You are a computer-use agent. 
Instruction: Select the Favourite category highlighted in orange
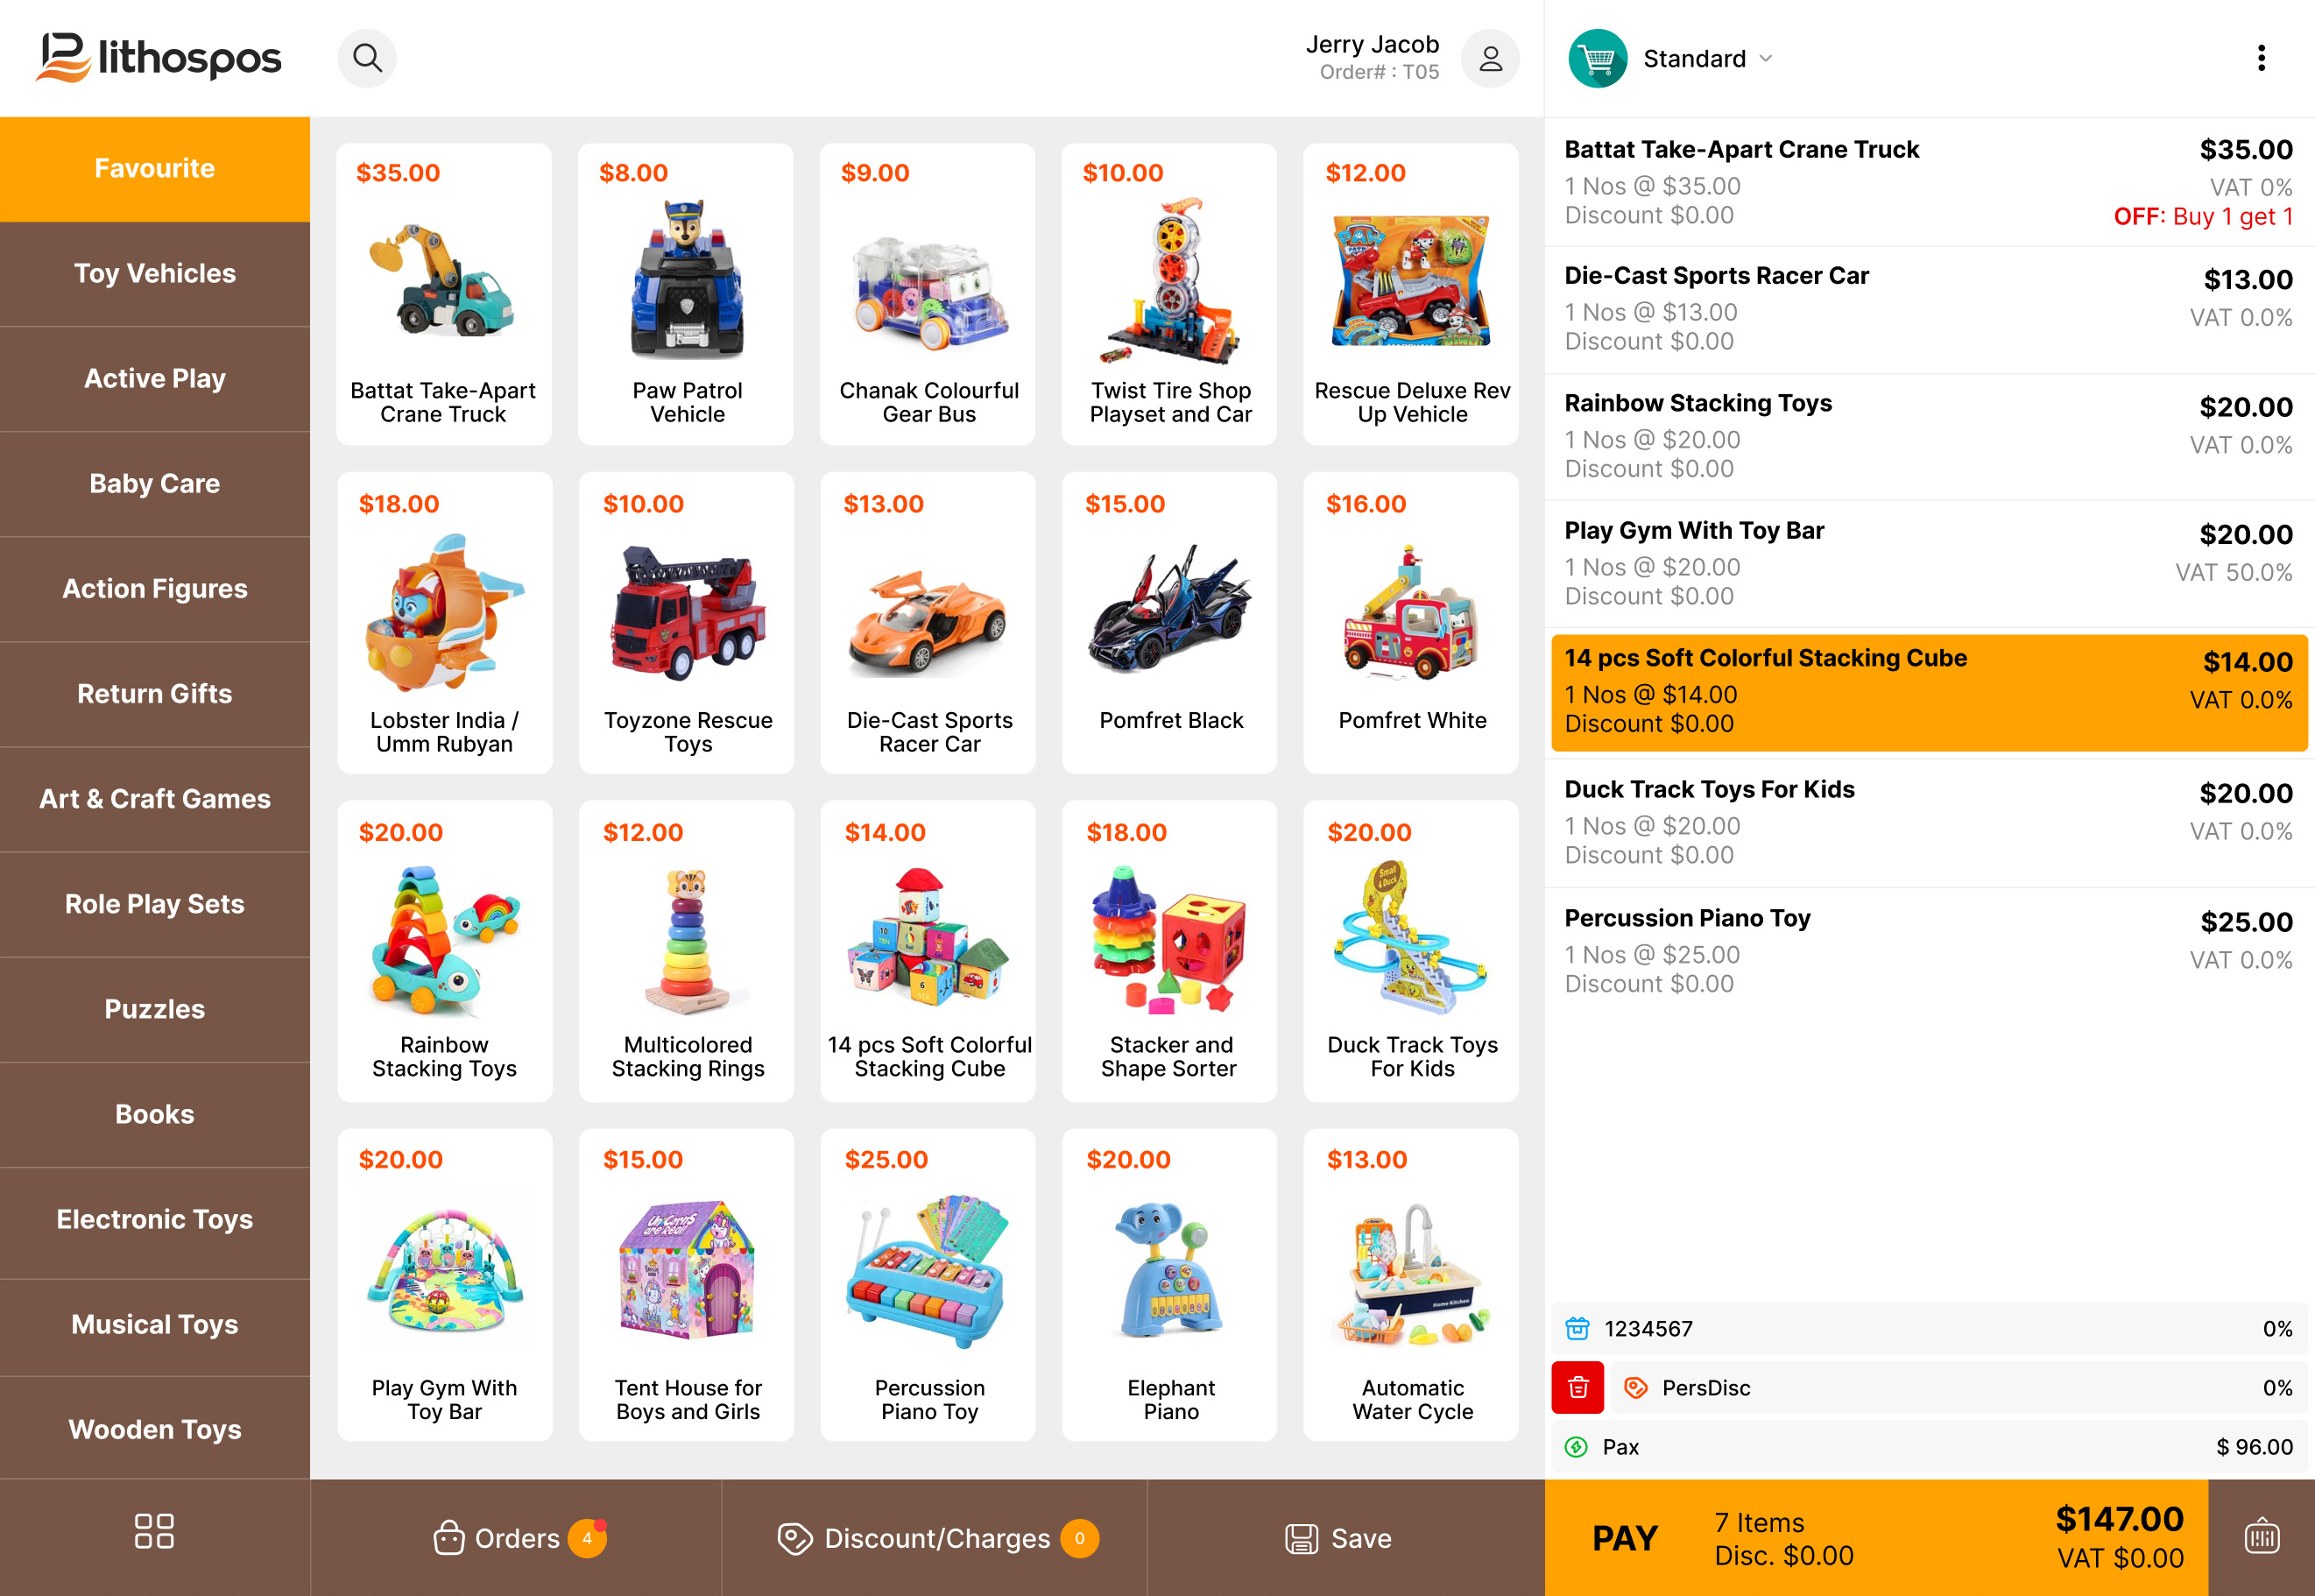154,168
